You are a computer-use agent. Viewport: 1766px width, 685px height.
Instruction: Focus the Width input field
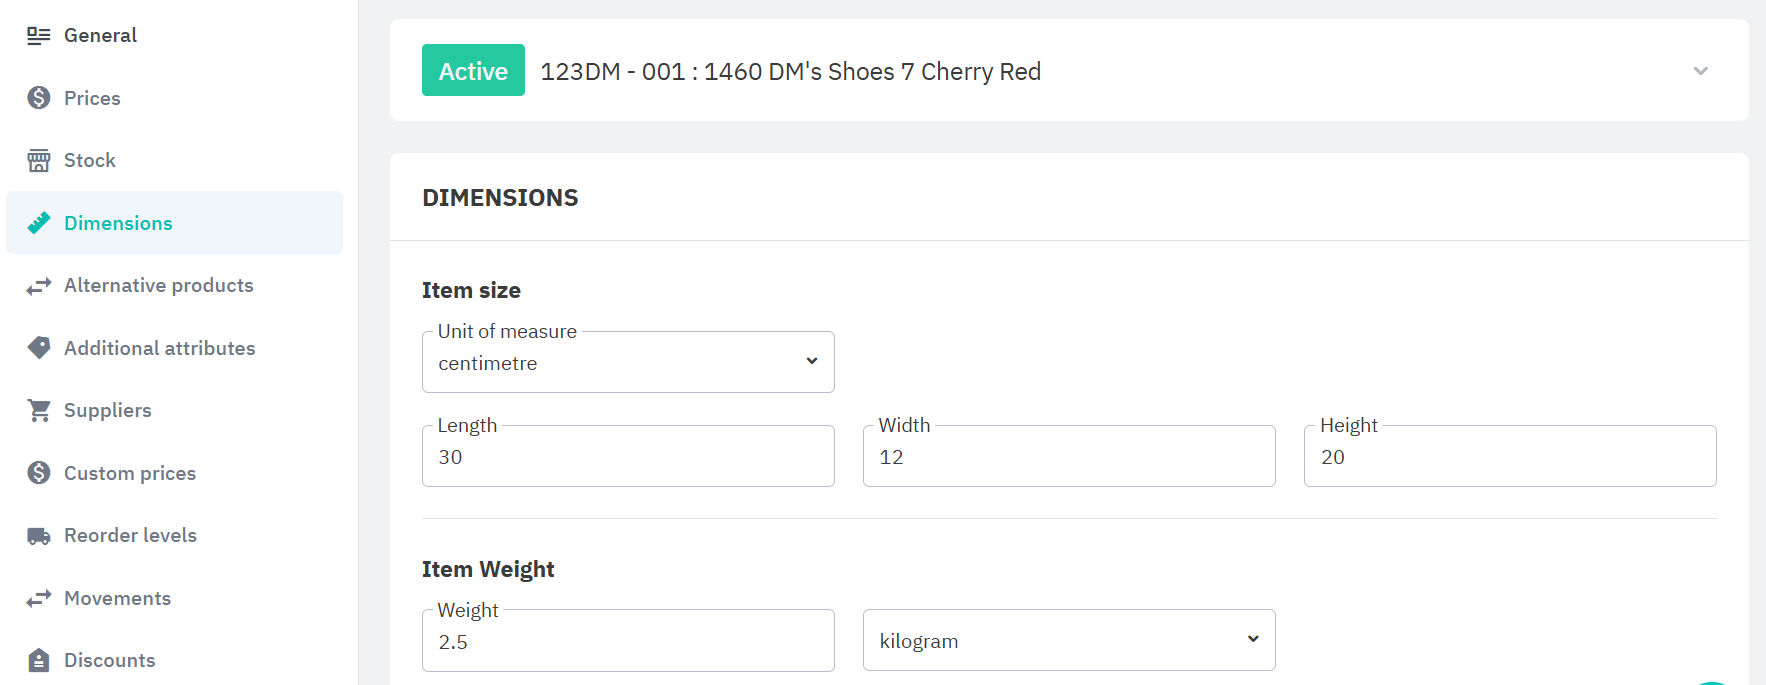point(1069,456)
